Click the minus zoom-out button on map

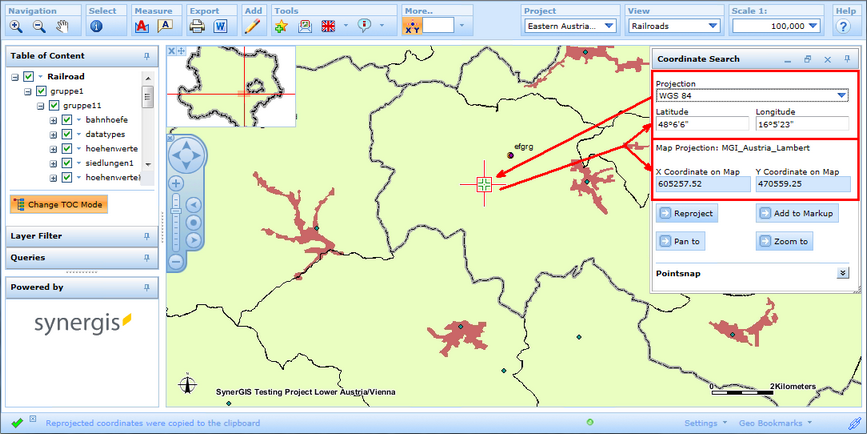(x=176, y=262)
